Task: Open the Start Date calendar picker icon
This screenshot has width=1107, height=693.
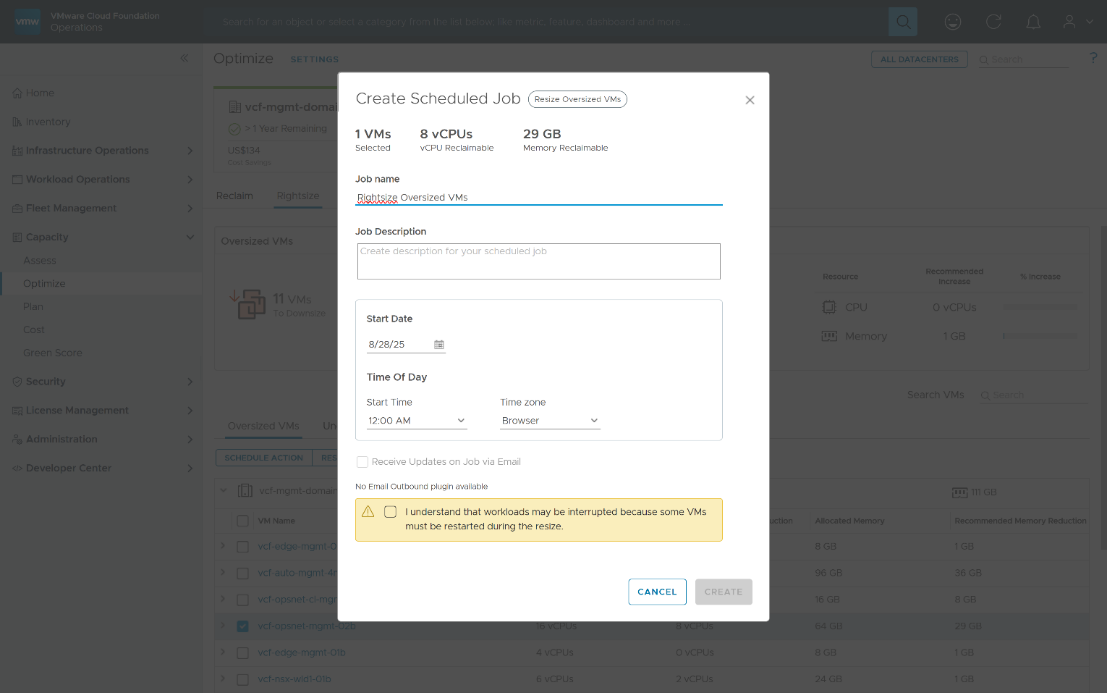Action: click(x=437, y=343)
